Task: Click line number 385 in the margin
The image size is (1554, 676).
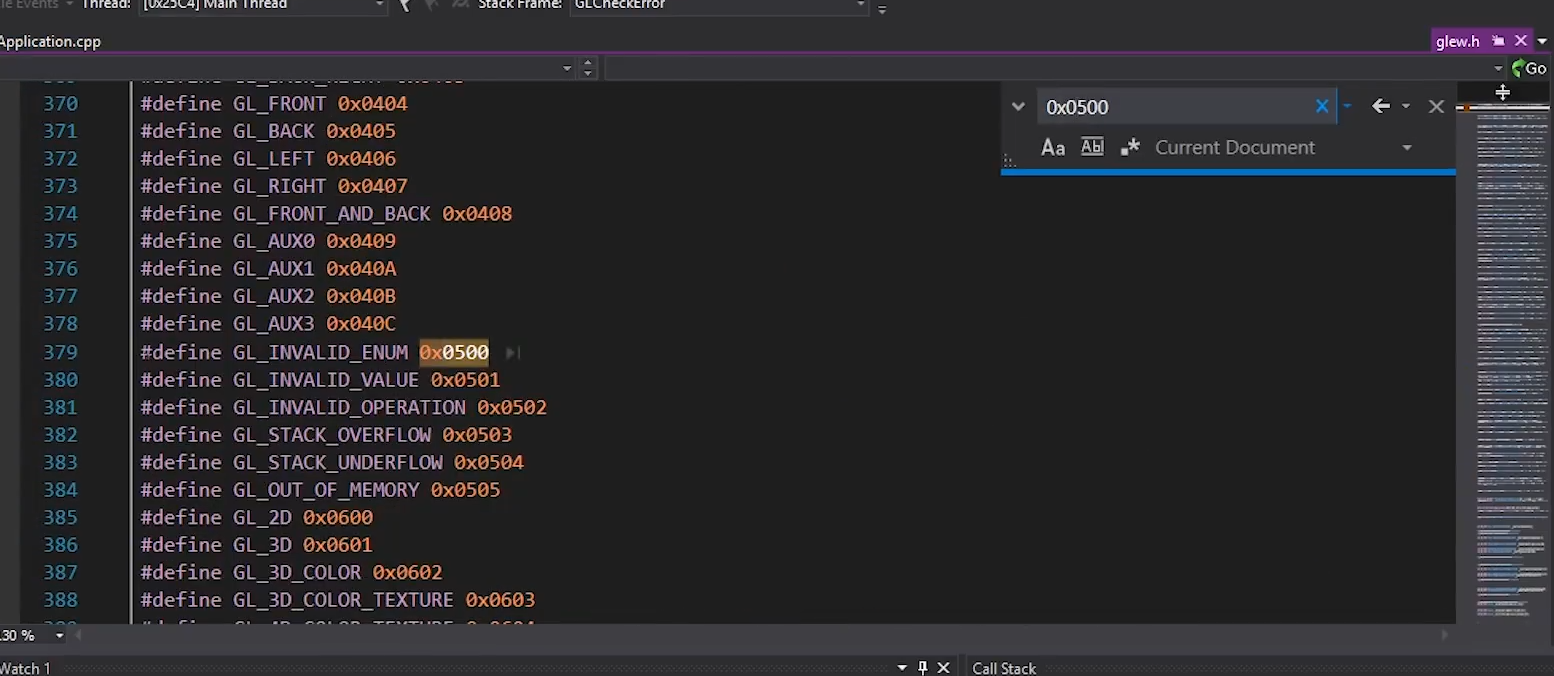Action: pos(60,517)
